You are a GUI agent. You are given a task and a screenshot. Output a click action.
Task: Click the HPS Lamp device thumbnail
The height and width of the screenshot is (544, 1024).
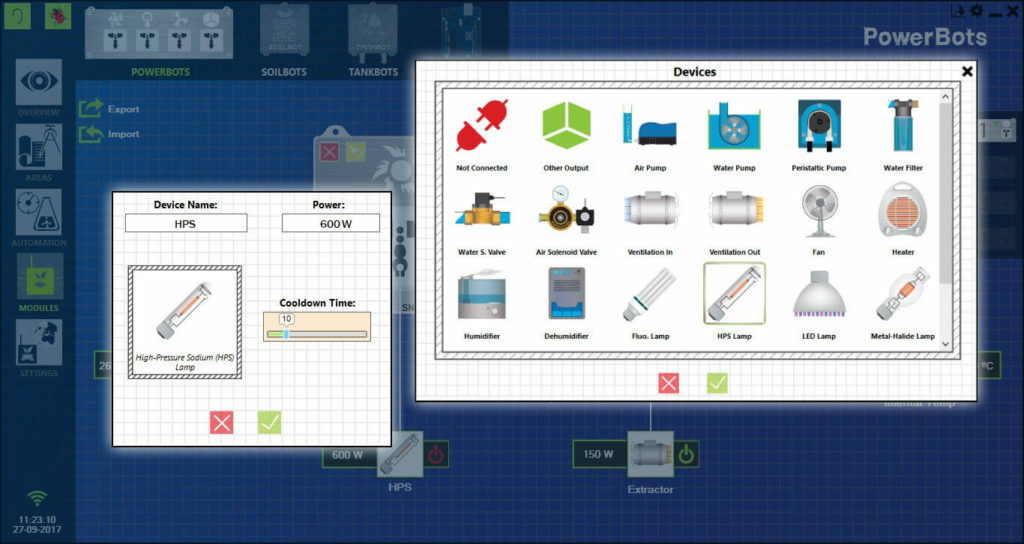coord(185,321)
